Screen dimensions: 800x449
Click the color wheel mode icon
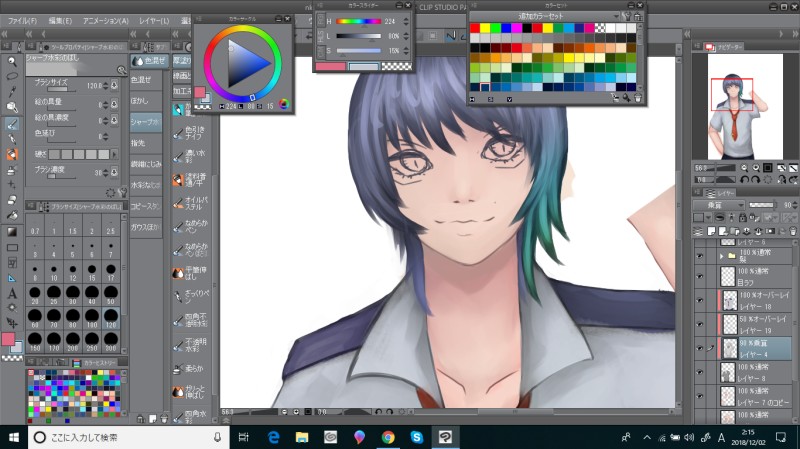click(284, 104)
